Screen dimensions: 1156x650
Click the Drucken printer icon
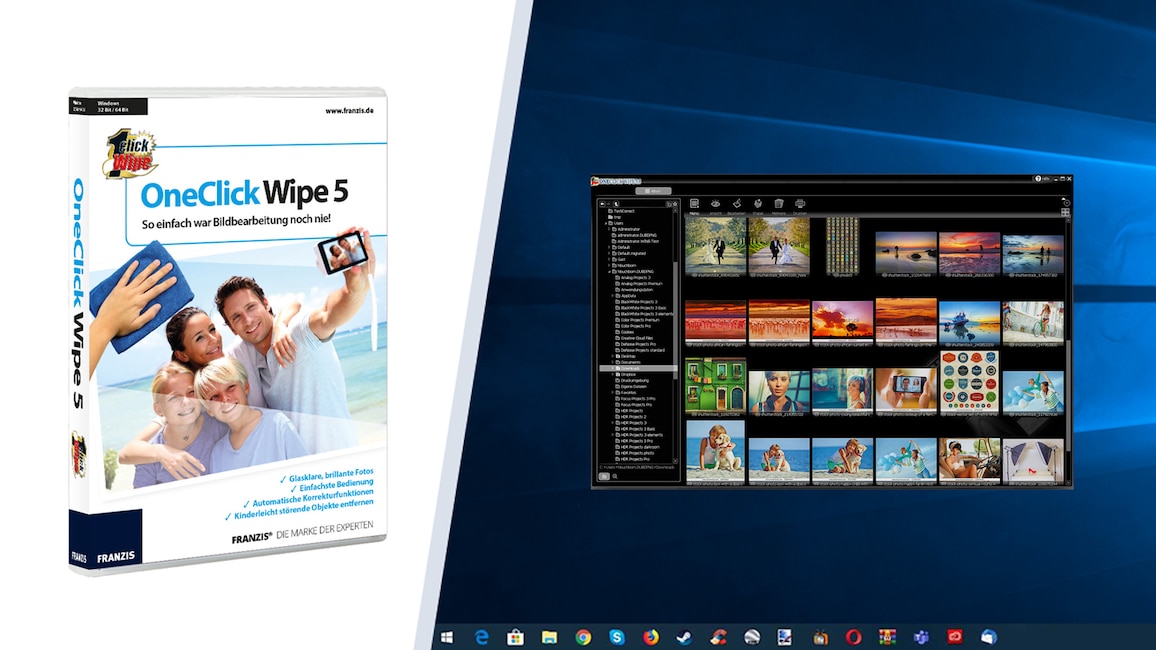click(x=800, y=203)
